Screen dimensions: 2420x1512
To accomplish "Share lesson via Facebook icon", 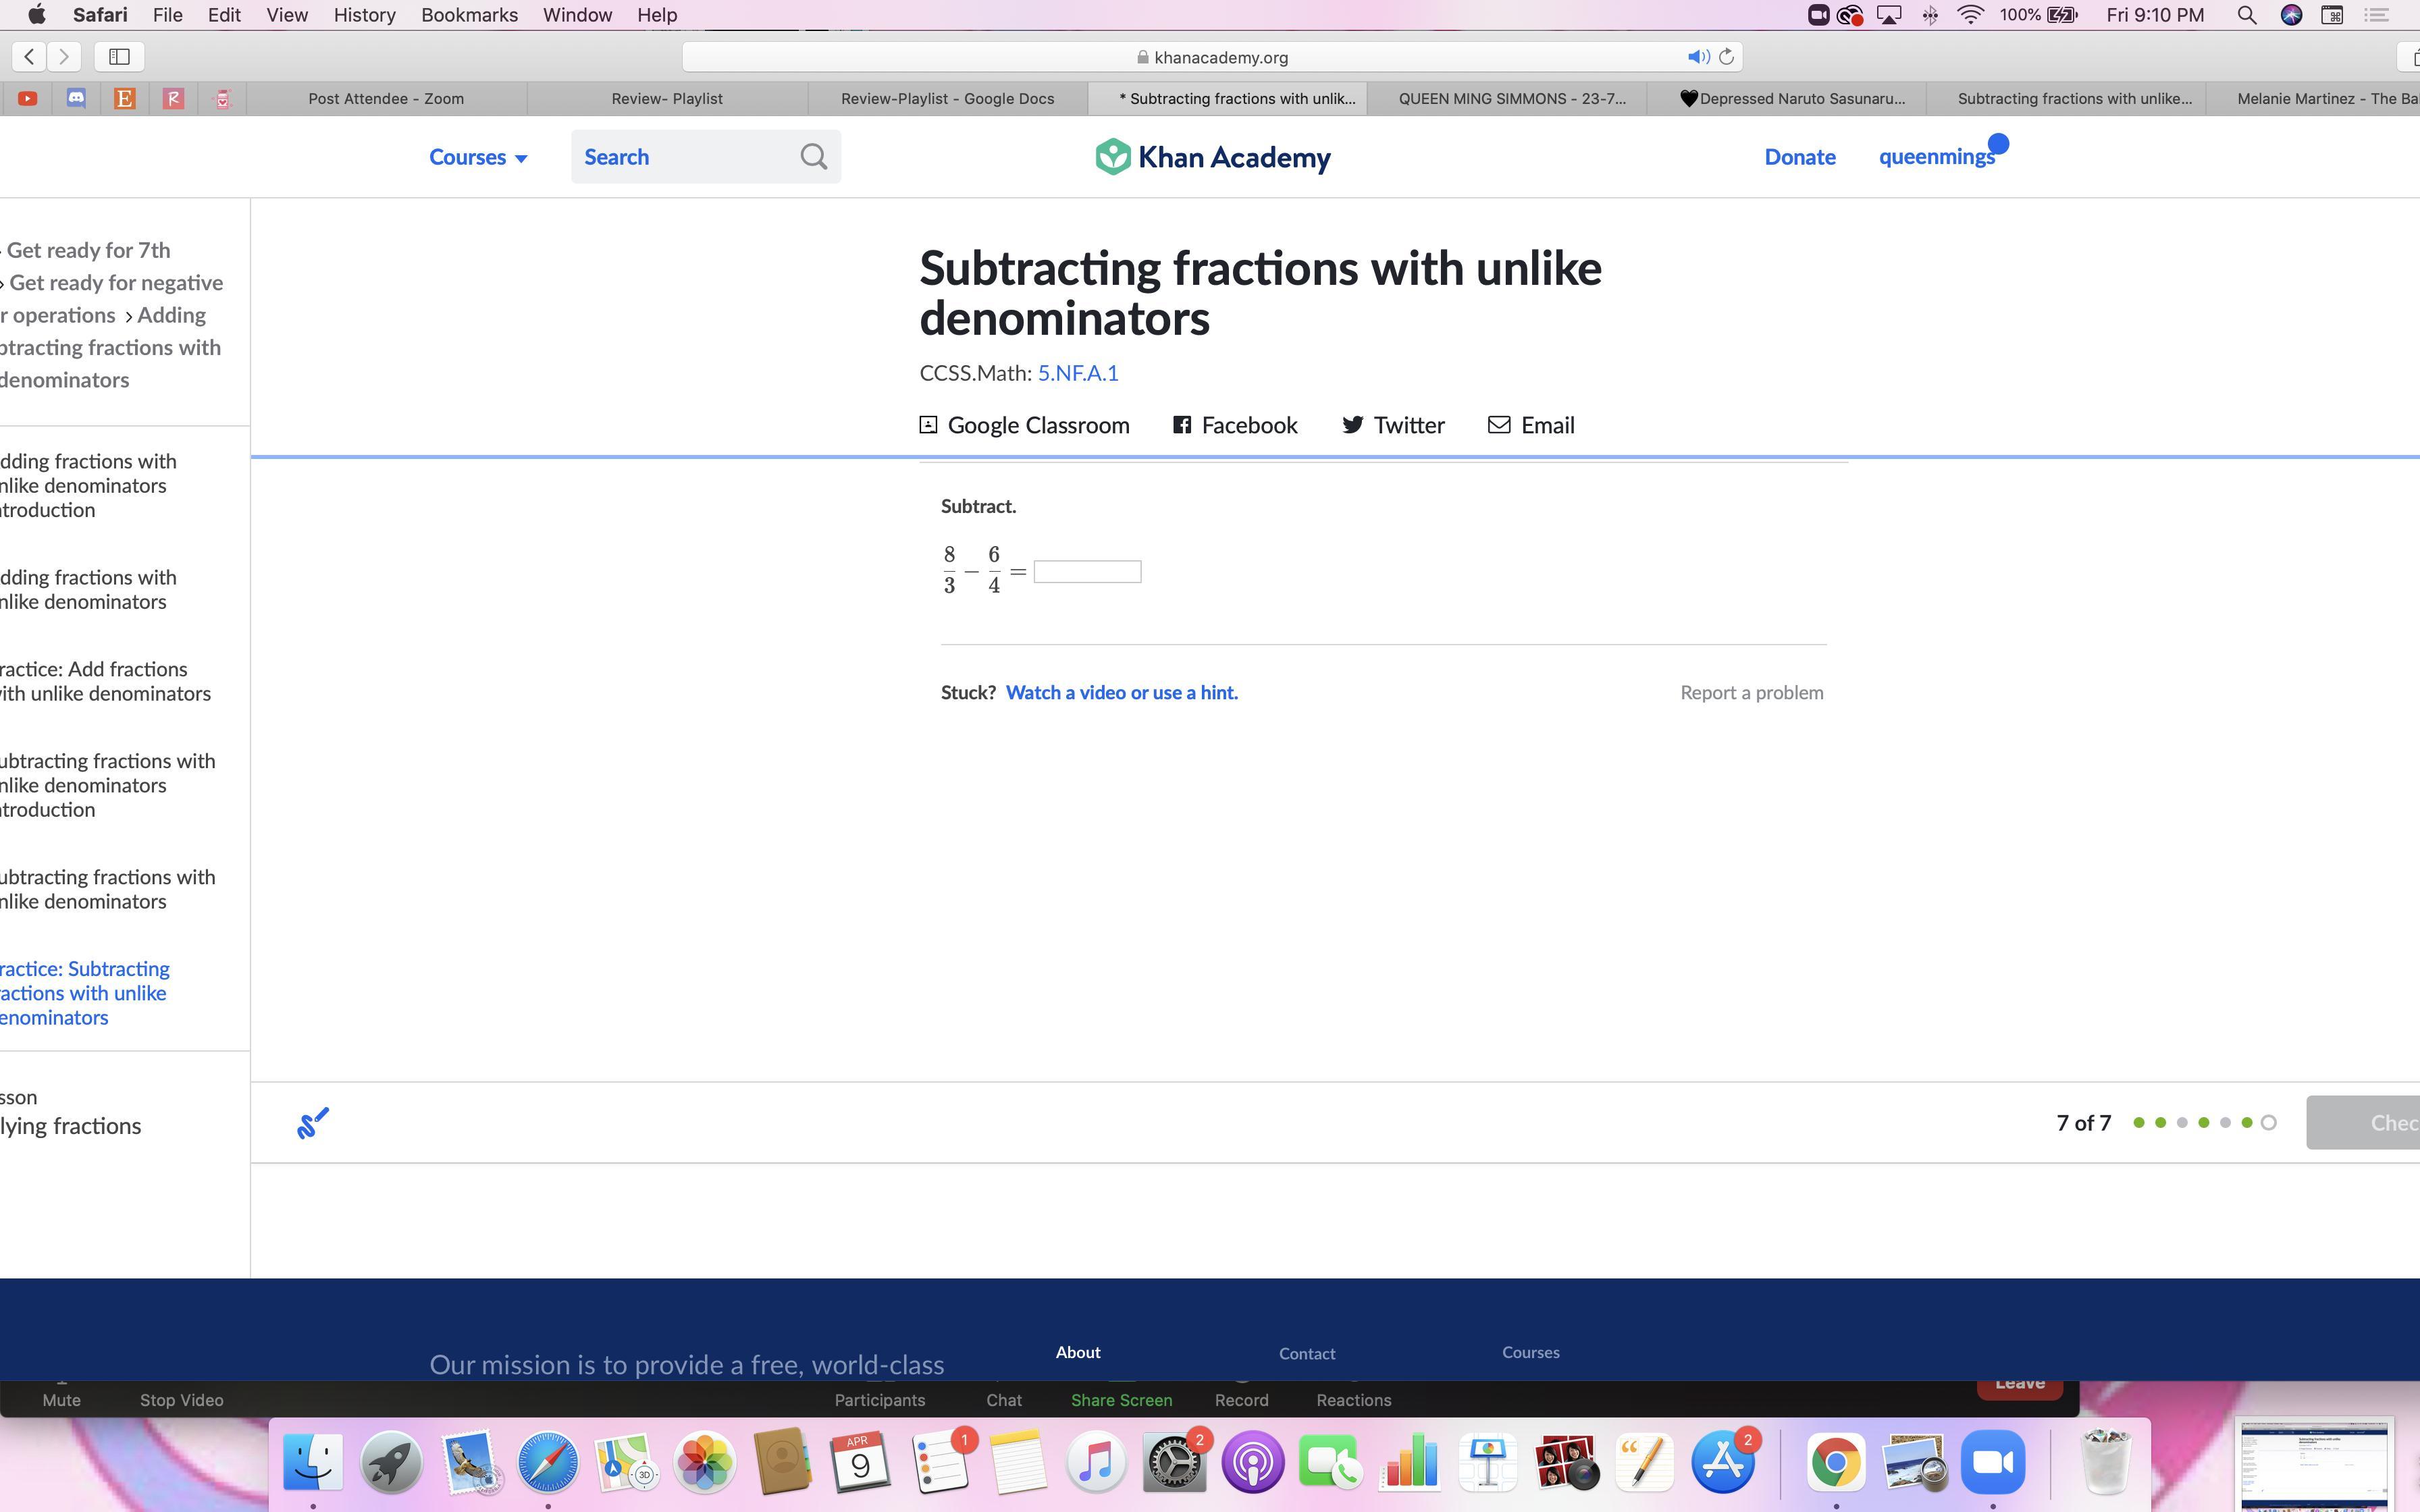I will [x=1182, y=425].
